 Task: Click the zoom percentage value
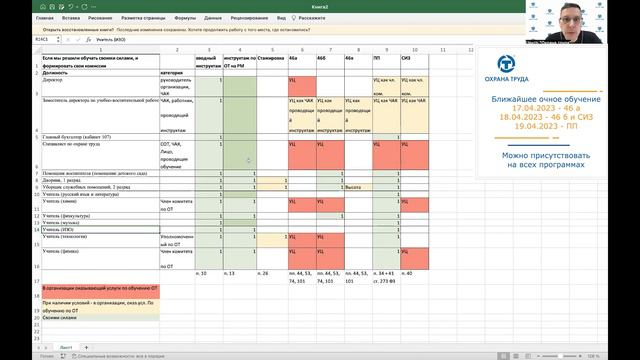click(x=593, y=356)
